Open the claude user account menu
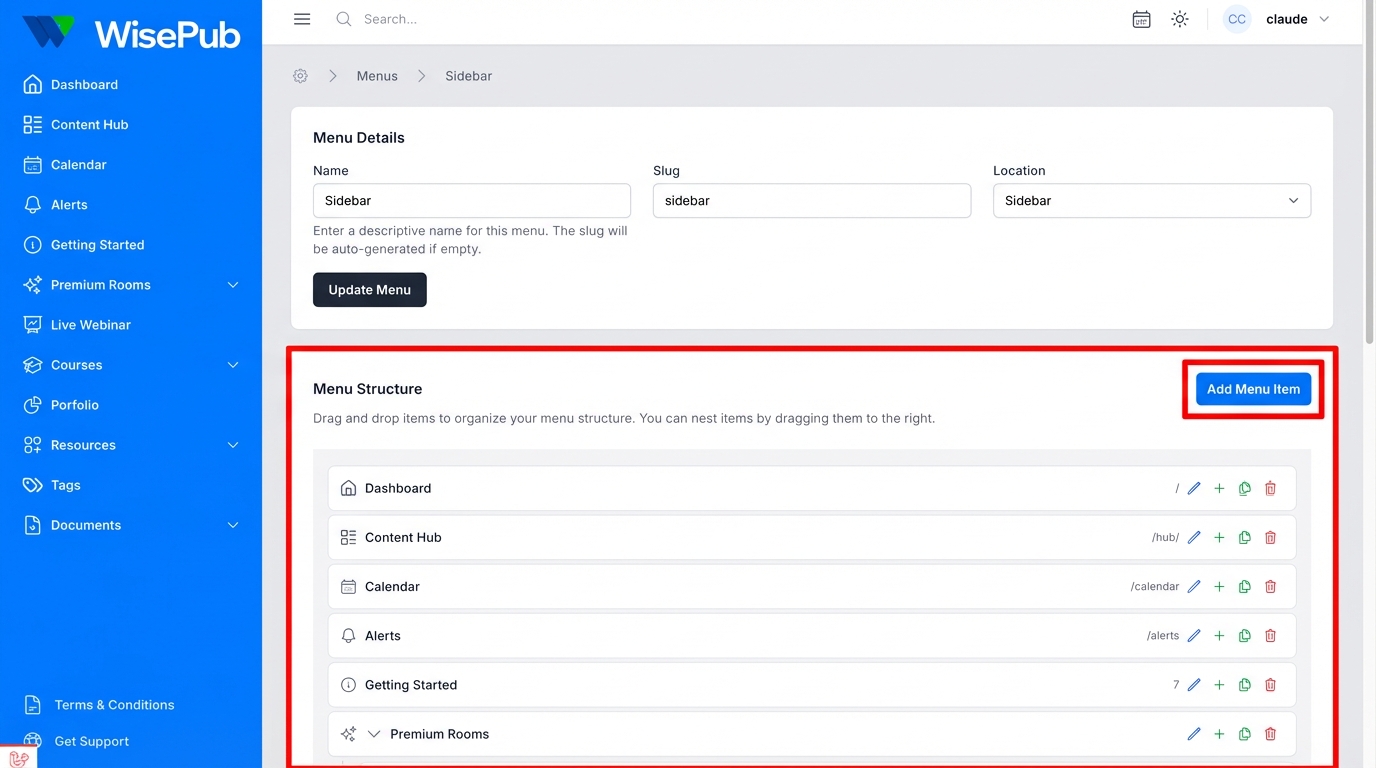Image resolution: width=1376 pixels, height=768 pixels. tap(1279, 19)
